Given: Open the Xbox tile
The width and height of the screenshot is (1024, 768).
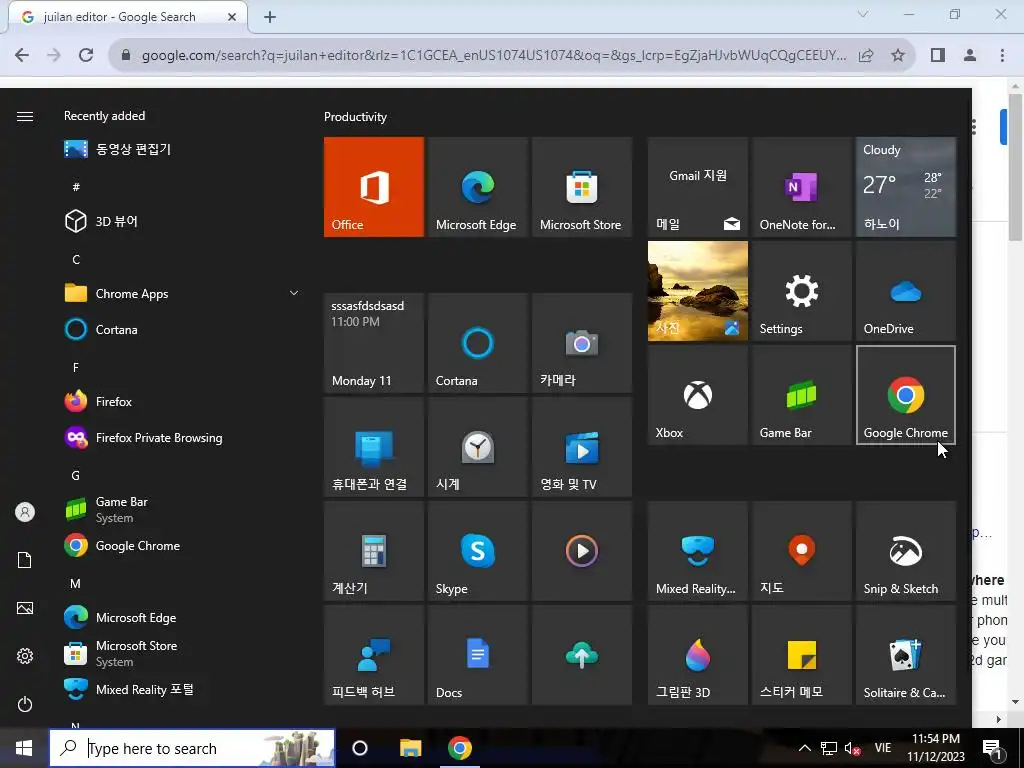Looking at the screenshot, I should (x=697, y=395).
